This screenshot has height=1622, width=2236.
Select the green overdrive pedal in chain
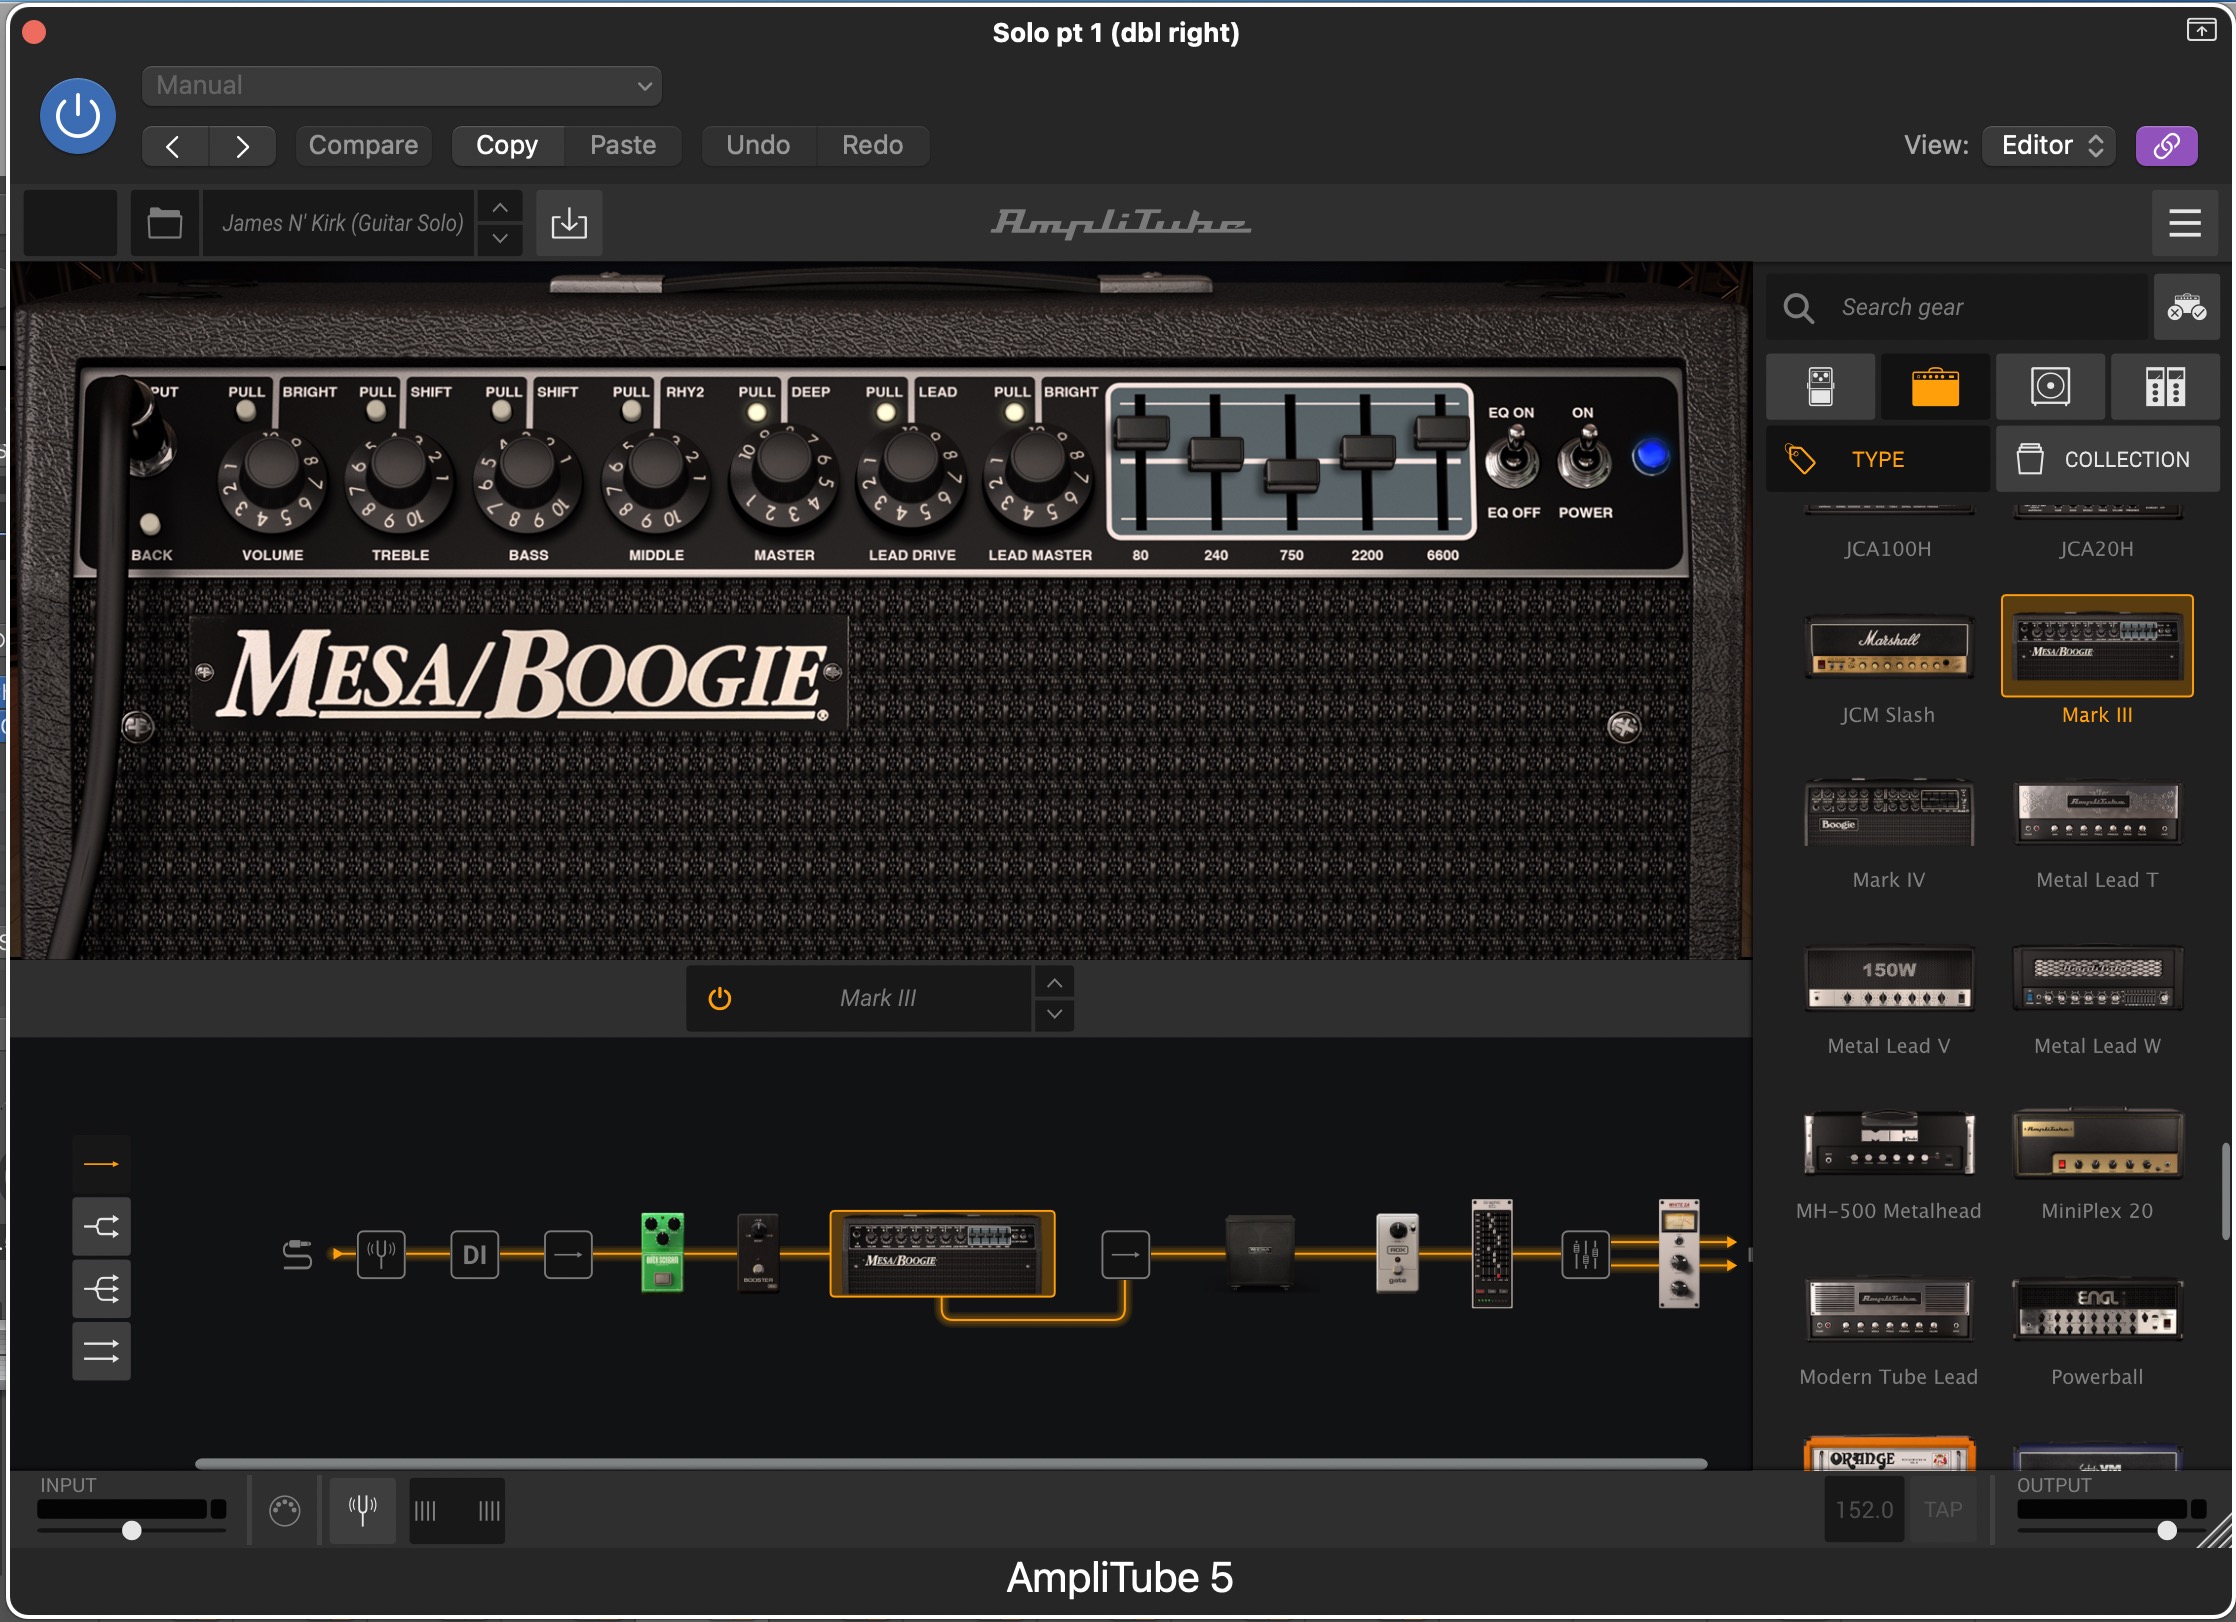coord(662,1252)
